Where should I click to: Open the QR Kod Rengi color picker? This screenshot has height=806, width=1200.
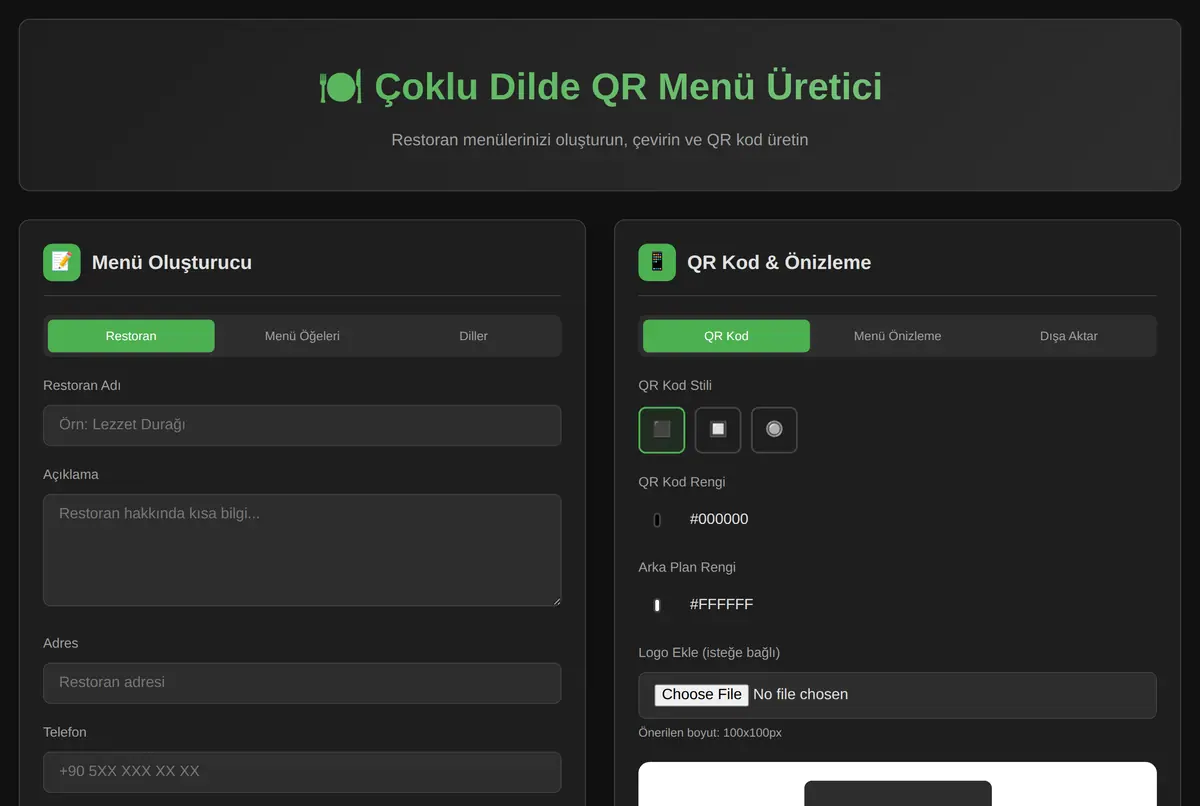(657, 520)
